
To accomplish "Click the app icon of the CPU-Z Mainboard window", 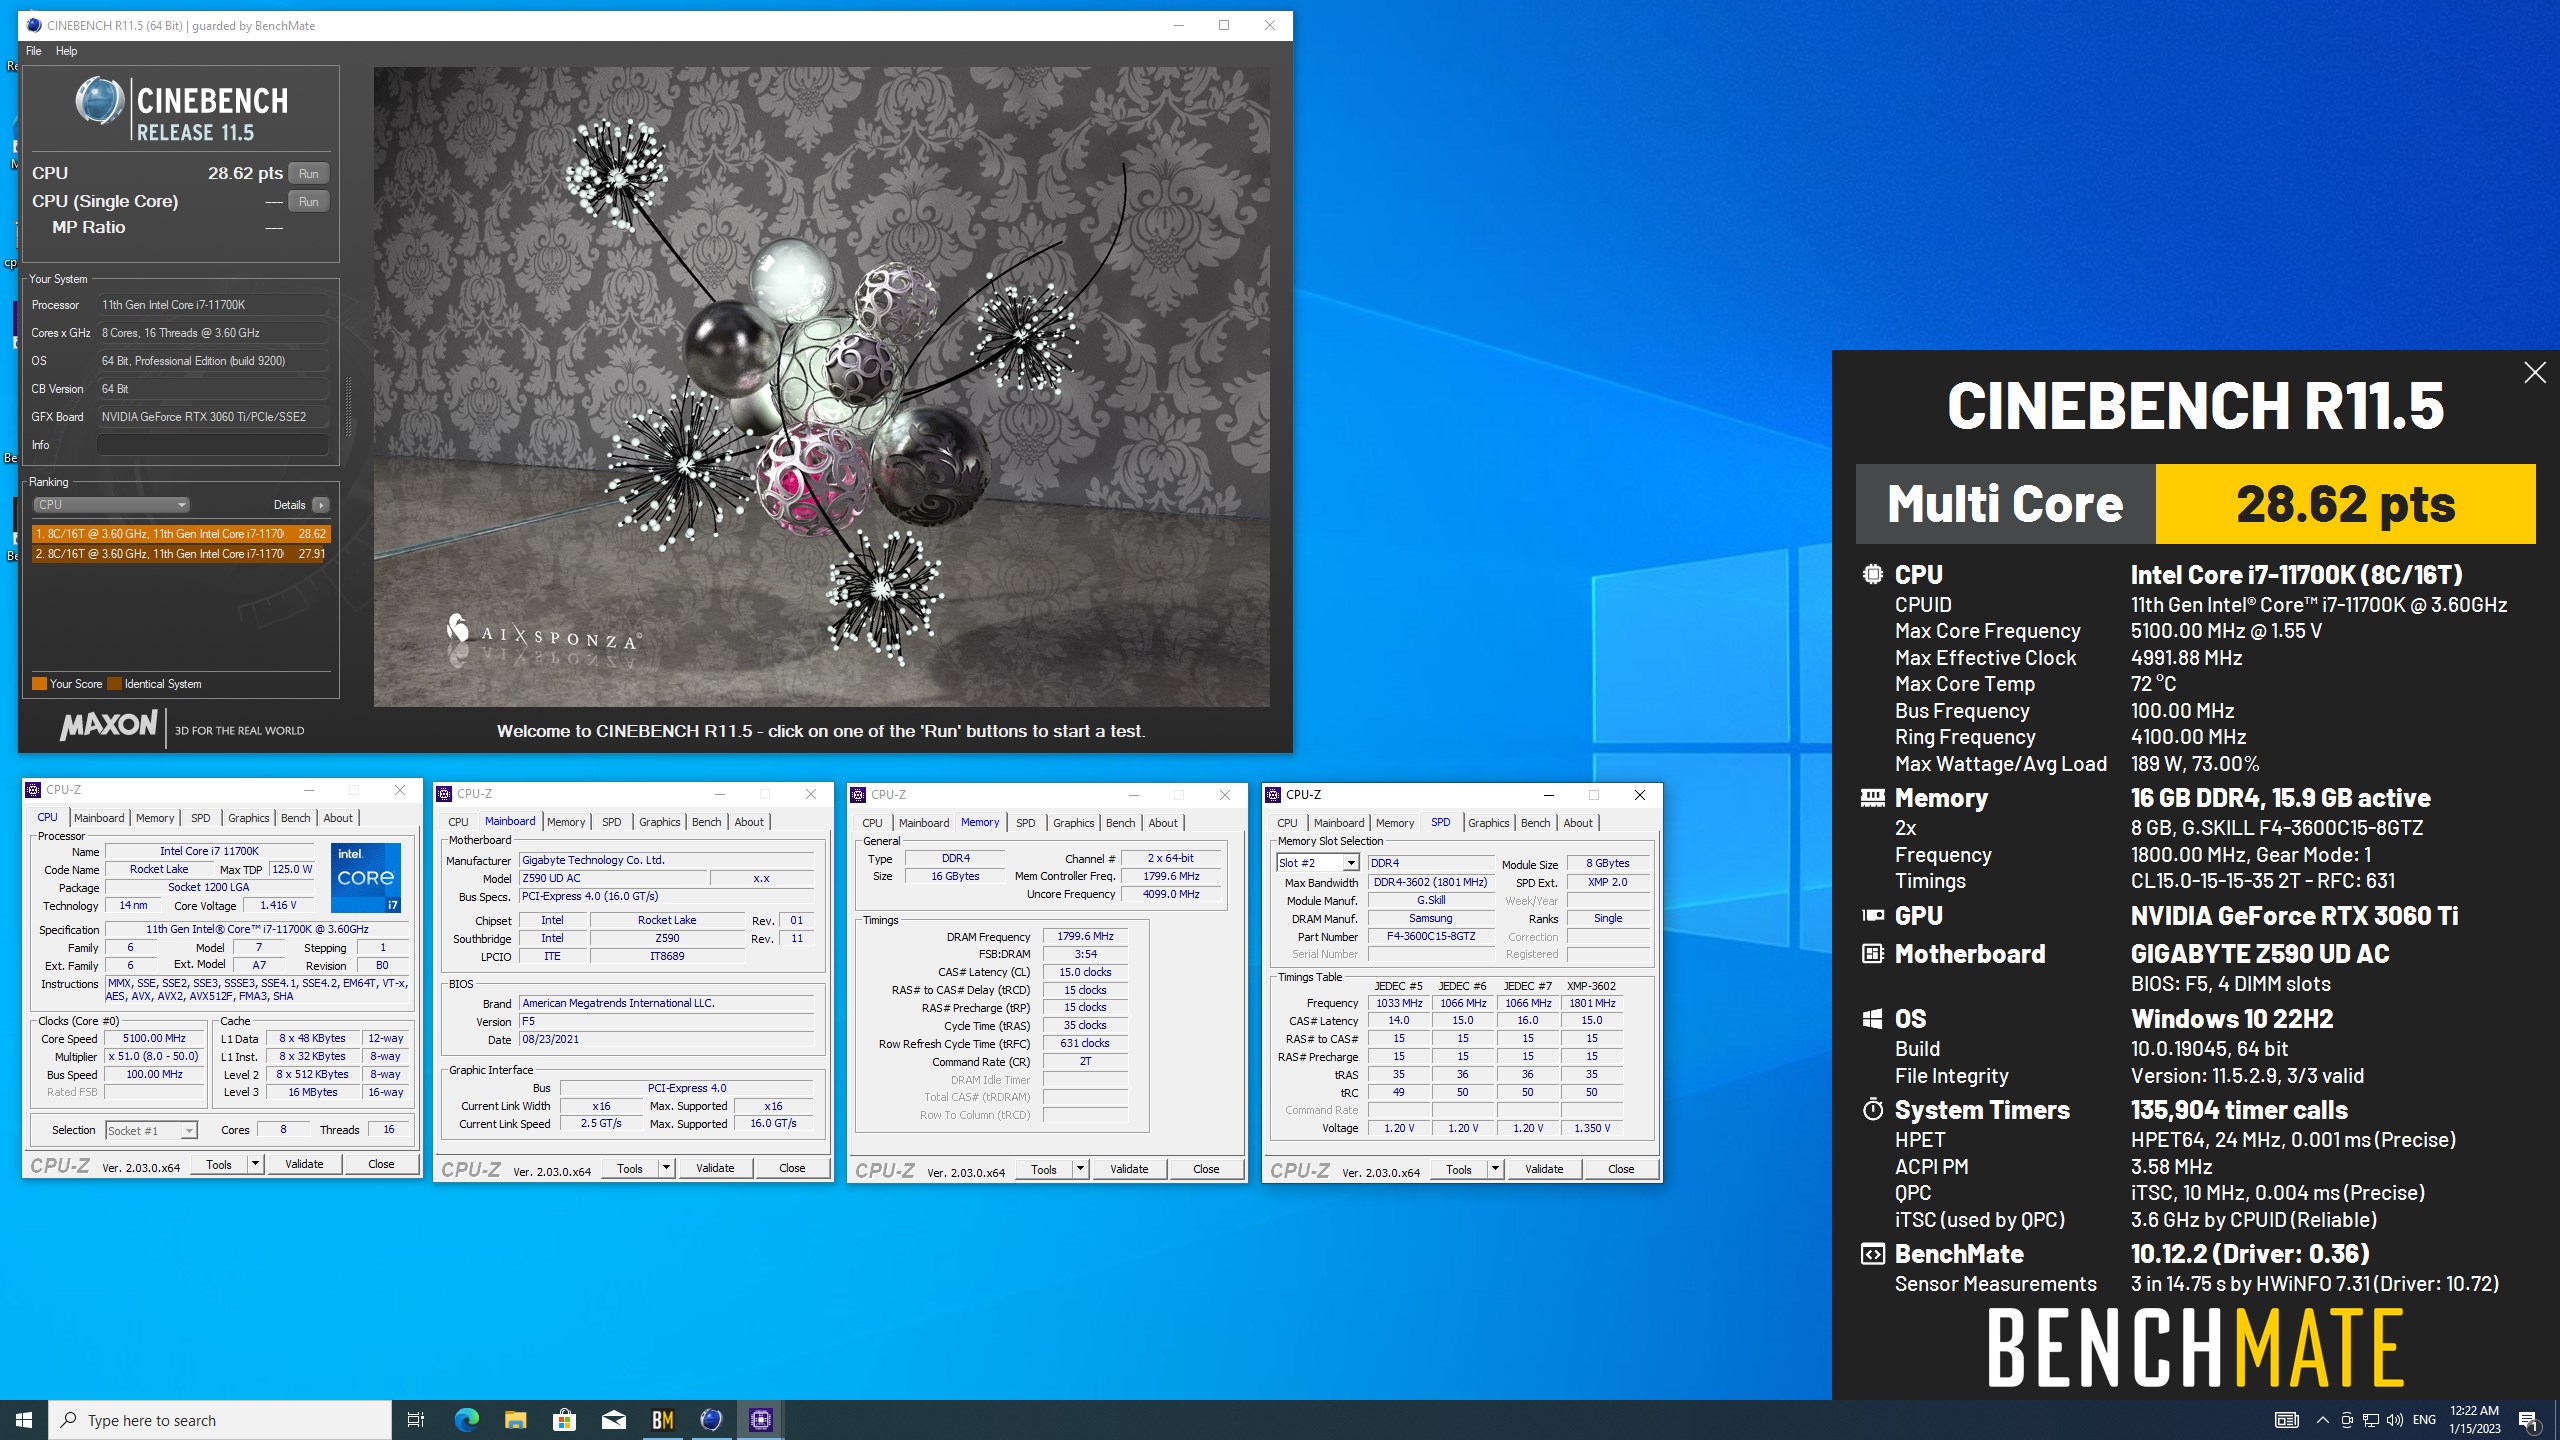I will (x=444, y=794).
